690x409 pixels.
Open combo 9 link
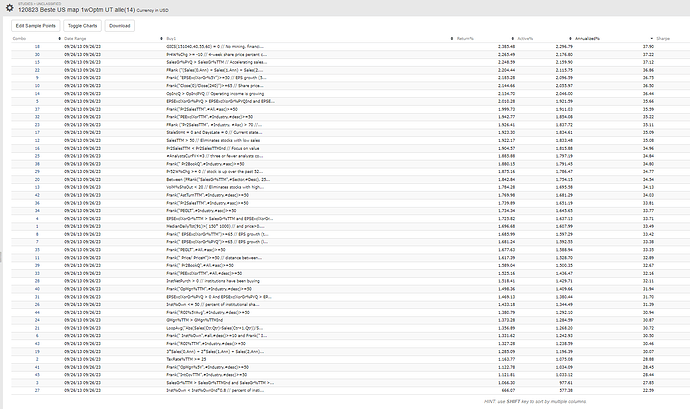click(37, 78)
